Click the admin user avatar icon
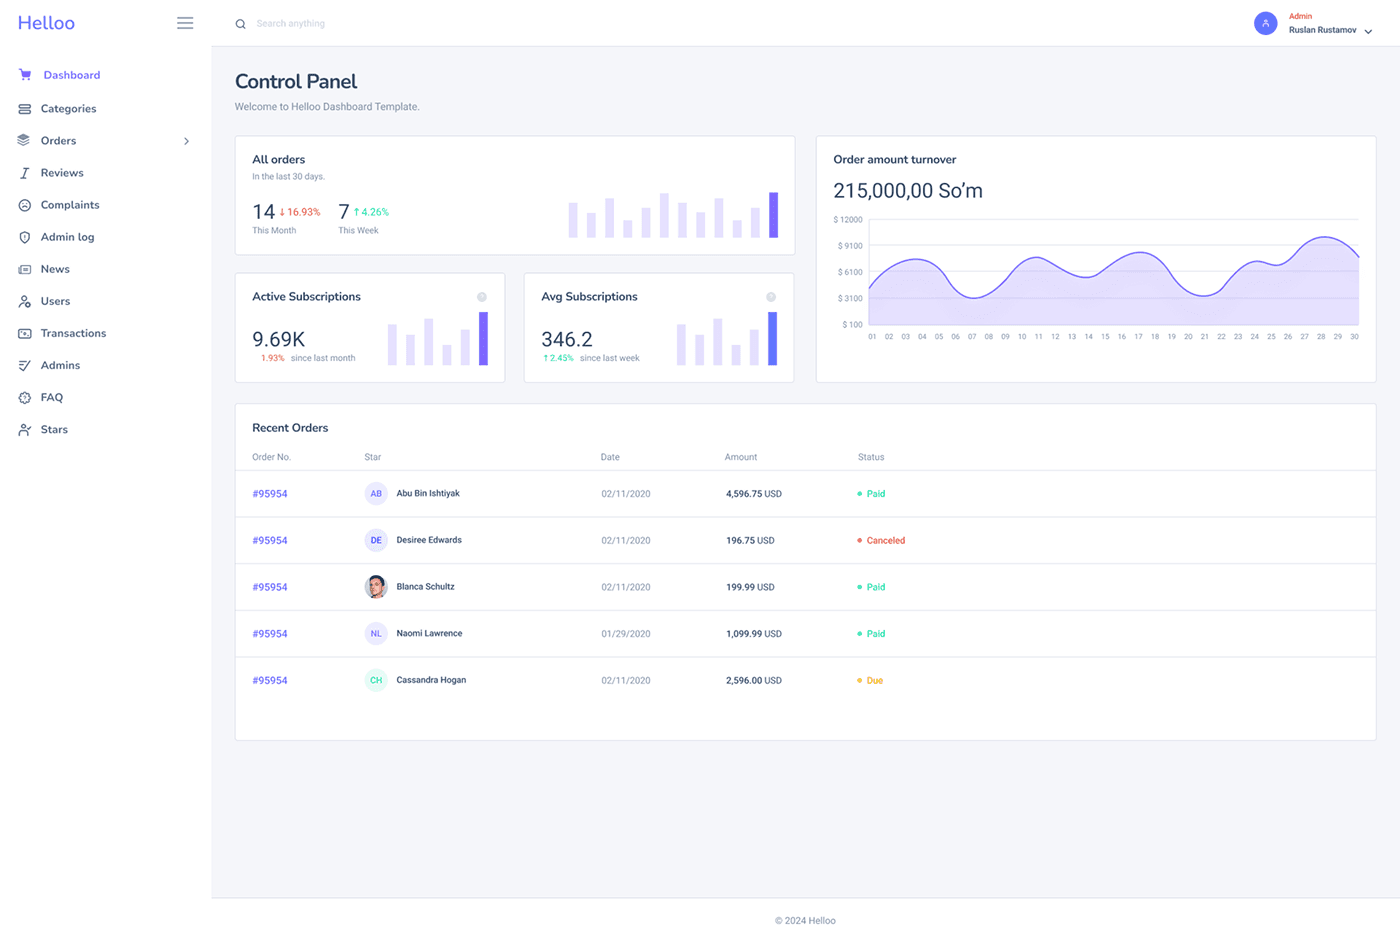 1265,23
